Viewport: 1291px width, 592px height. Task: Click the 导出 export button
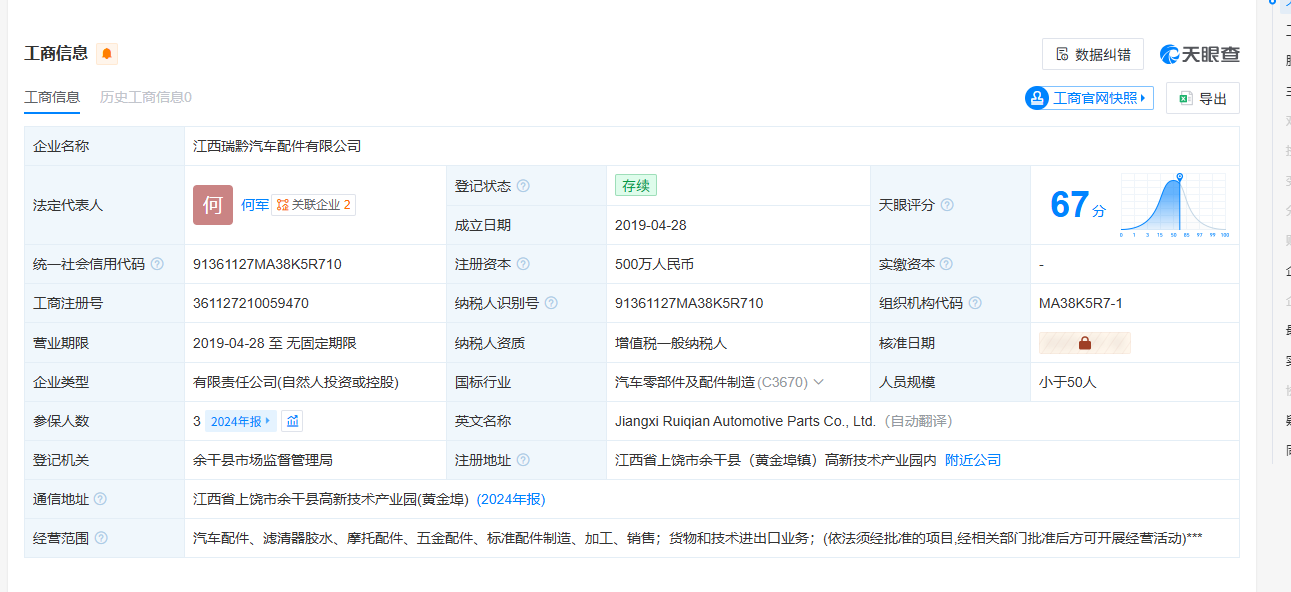(x=1202, y=98)
